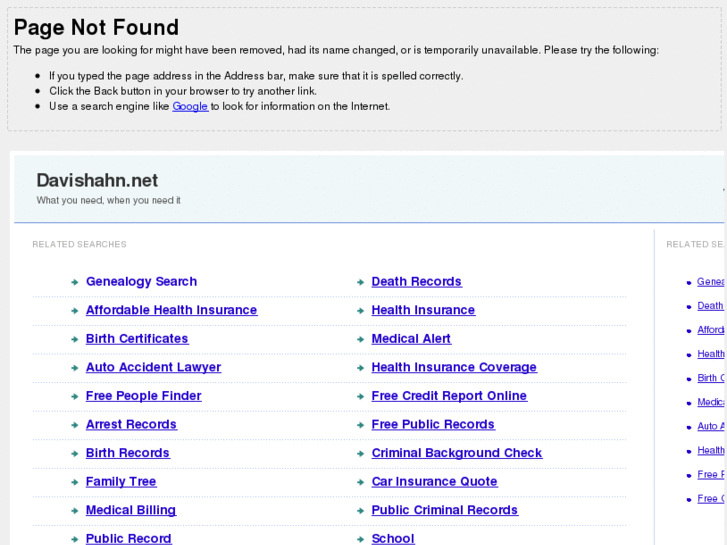Click the arrow bullet beside Car Insurance Quote
The height and width of the screenshot is (545, 727).
click(x=360, y=482)
